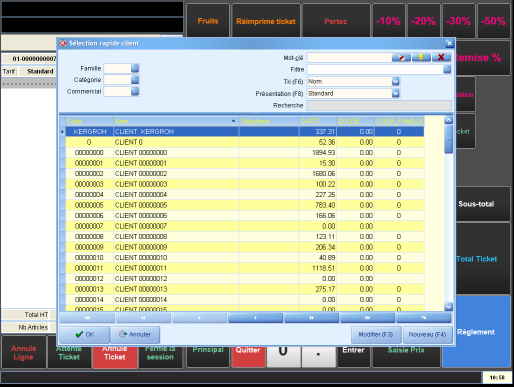Select the CLIENT 00000005 row
This screenshot has width=514, height=387.
click(x=242, y=205)
